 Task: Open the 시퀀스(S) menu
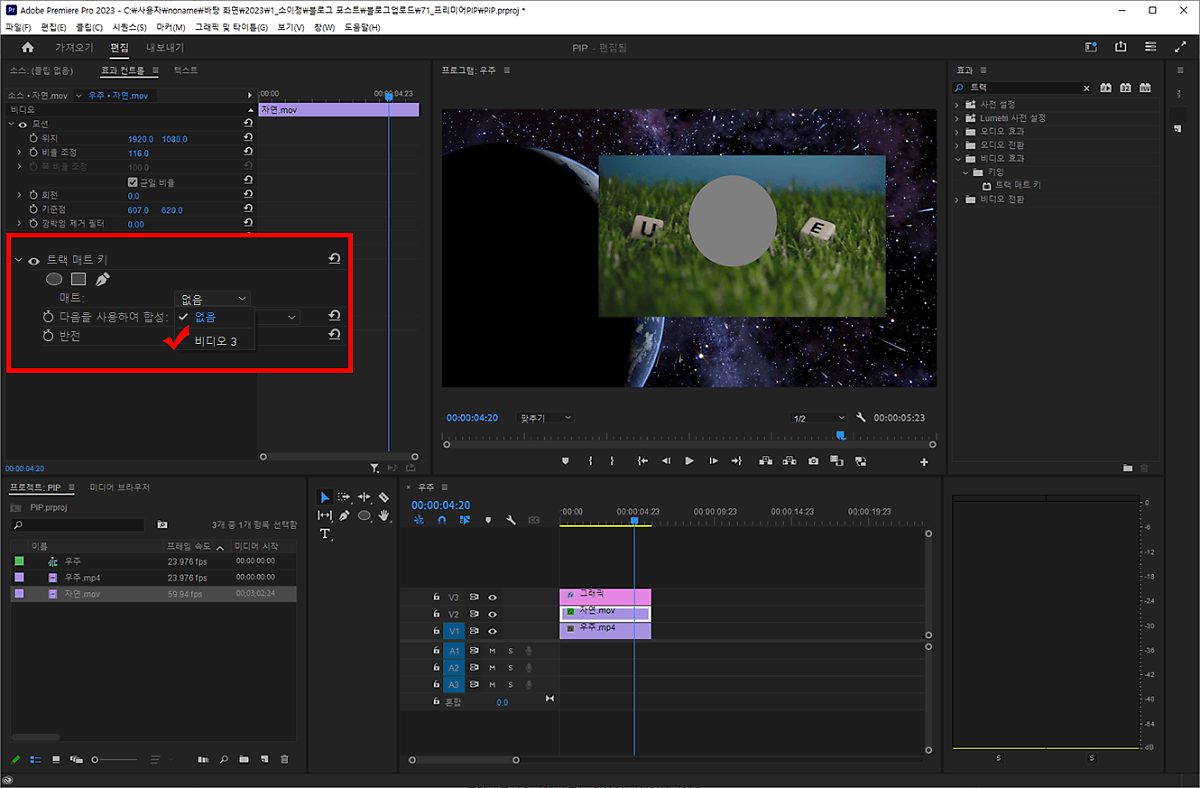pos(130,27)
